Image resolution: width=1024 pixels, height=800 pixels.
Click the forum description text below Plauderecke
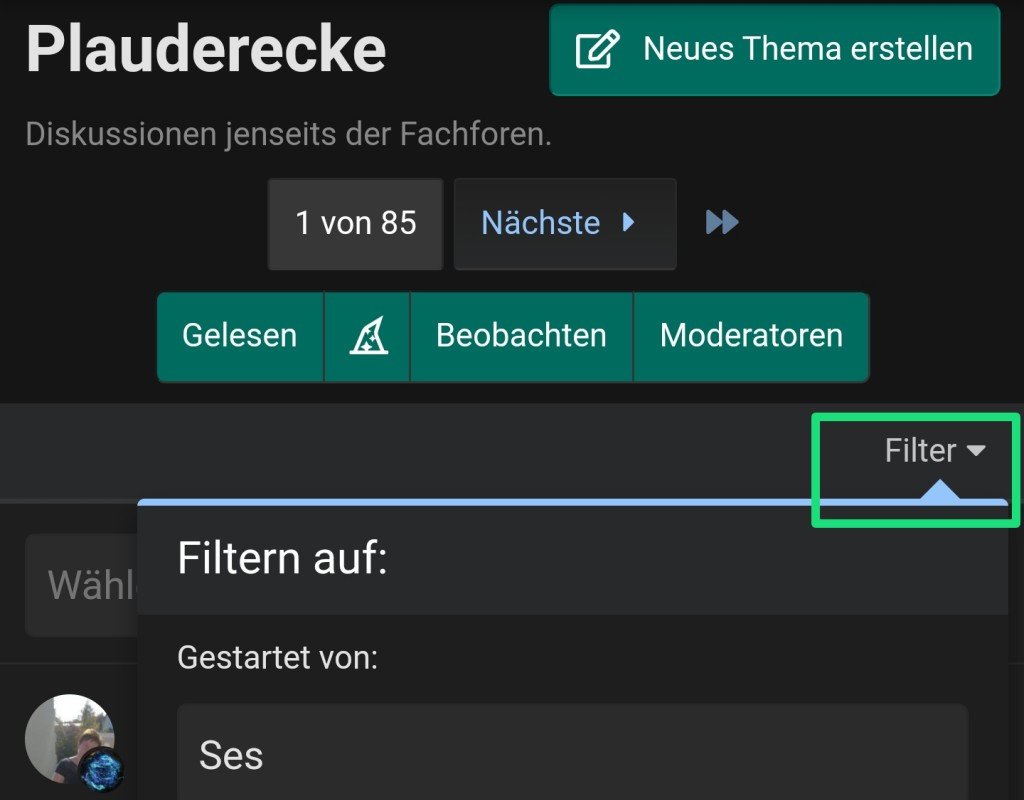tap(288, 135)
